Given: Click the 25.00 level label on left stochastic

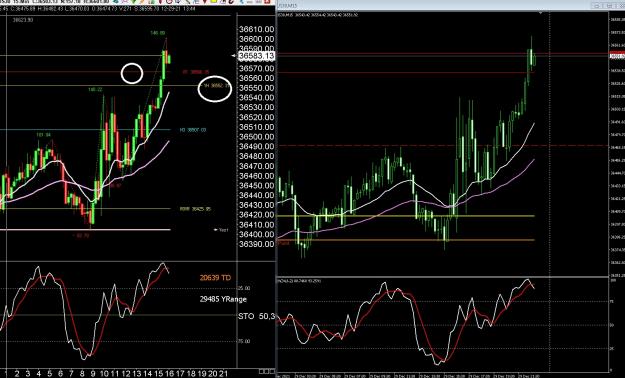Looking at the screenshot, I should pyautogui.click(x=244, y=288).
